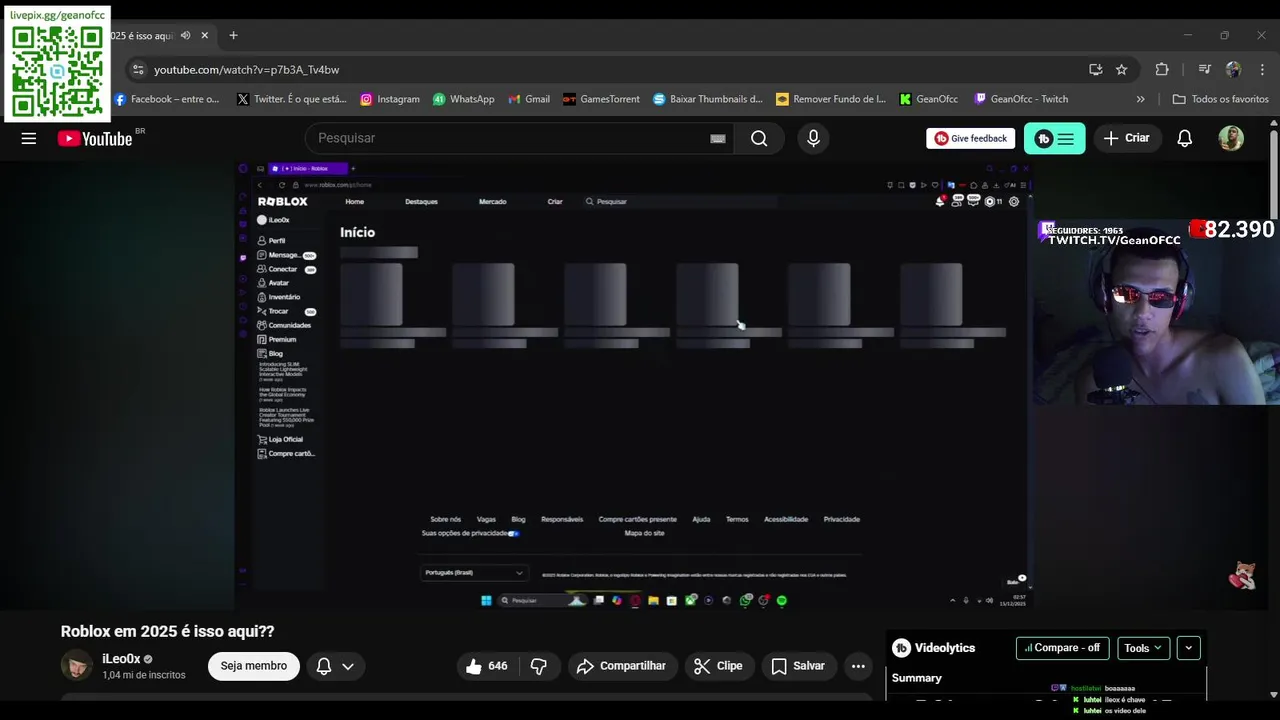This screenshot has height=720, width=1280.
Task: Bookmark this page with star icon
Action: point(1122,70)
